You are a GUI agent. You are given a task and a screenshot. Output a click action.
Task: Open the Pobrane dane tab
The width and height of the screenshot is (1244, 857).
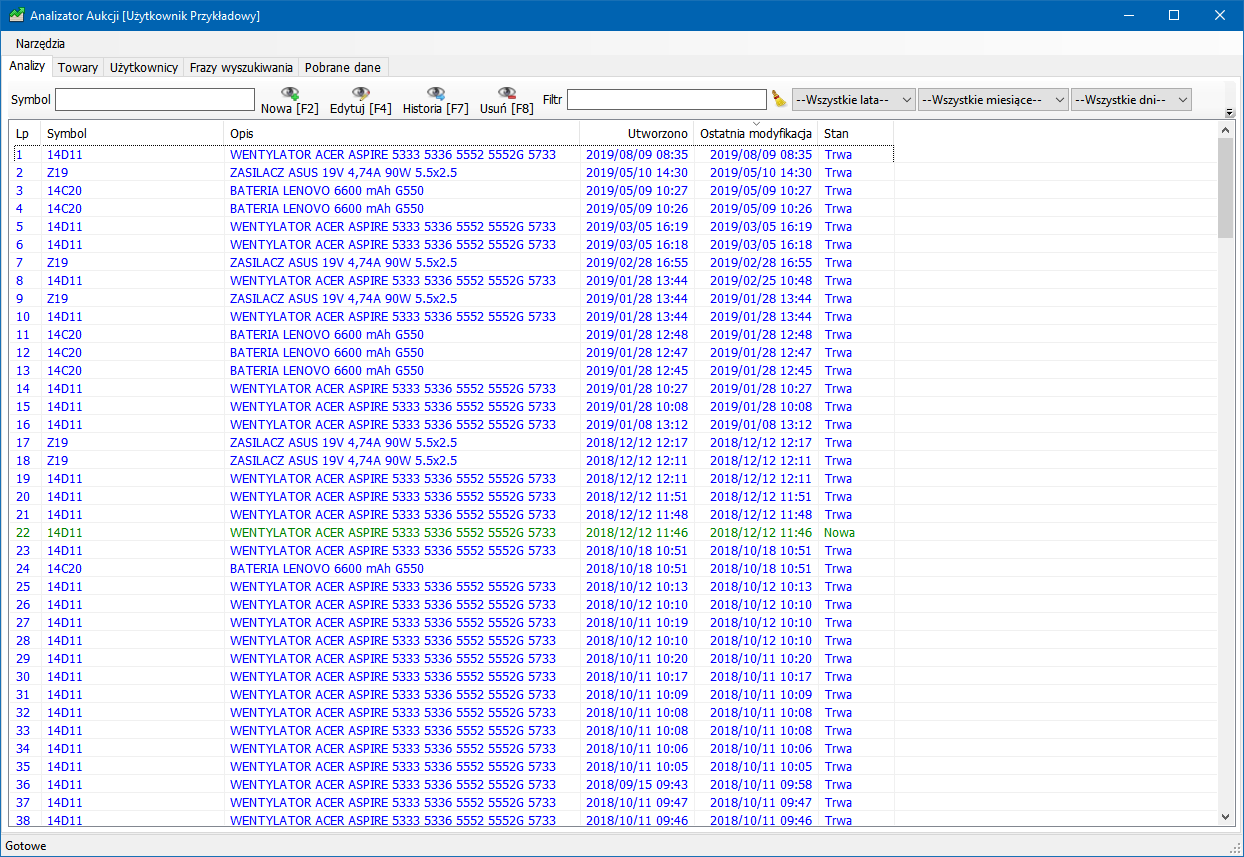(x=343, y=67)
